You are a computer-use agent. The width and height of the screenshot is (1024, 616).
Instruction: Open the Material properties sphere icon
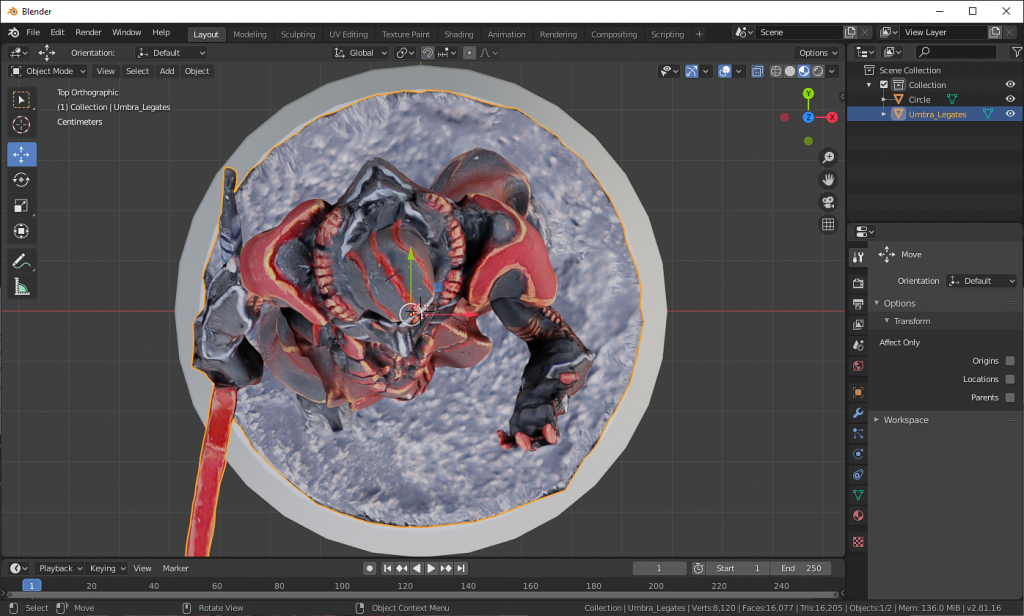click(x=857, y=516)
